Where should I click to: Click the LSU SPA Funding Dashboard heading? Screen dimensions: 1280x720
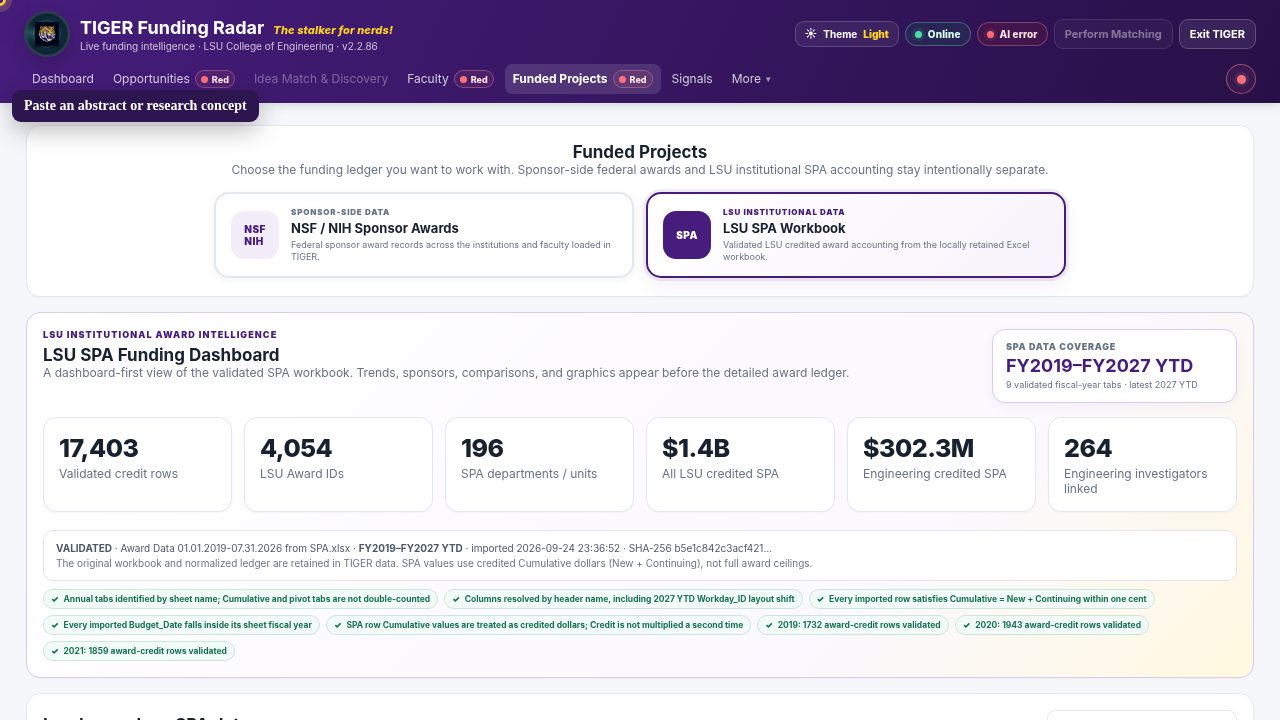(x=161, y=355)
